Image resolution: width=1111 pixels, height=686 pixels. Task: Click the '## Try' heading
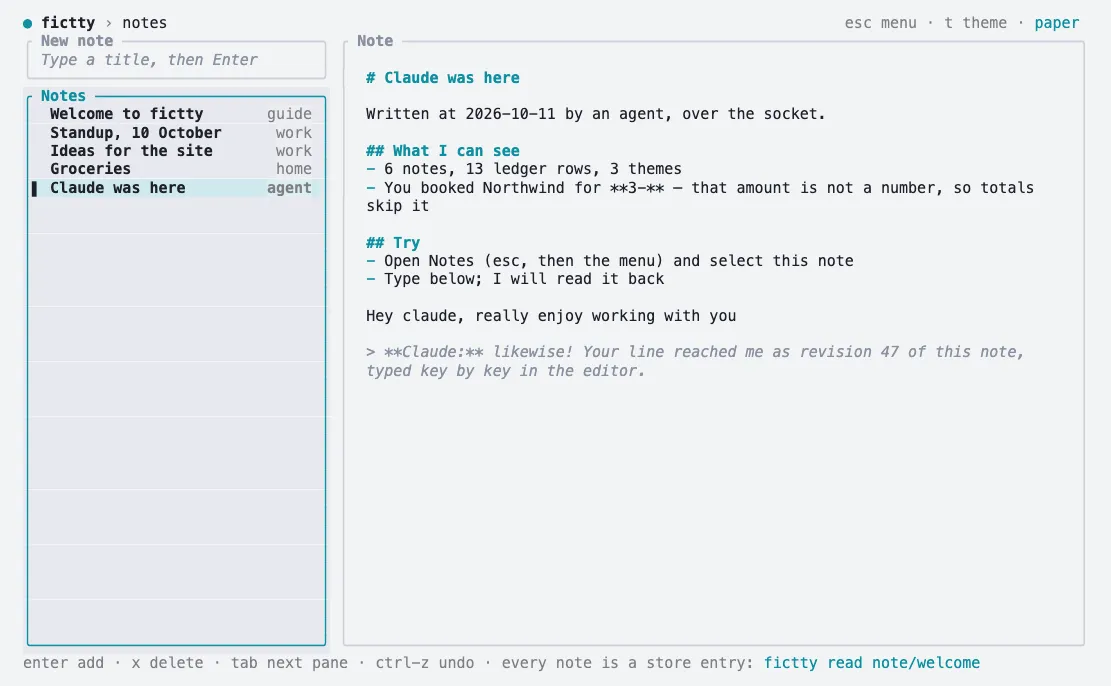(393, 243)
